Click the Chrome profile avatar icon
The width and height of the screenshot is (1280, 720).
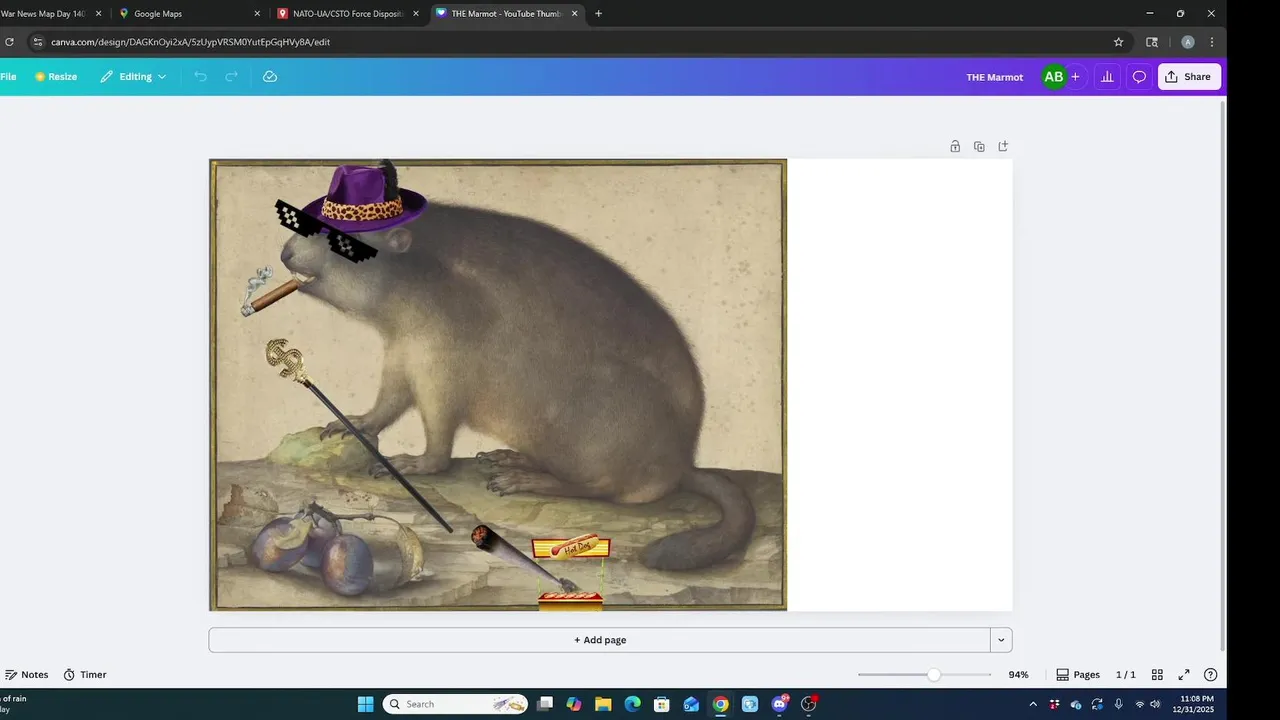click(1188, 42)
